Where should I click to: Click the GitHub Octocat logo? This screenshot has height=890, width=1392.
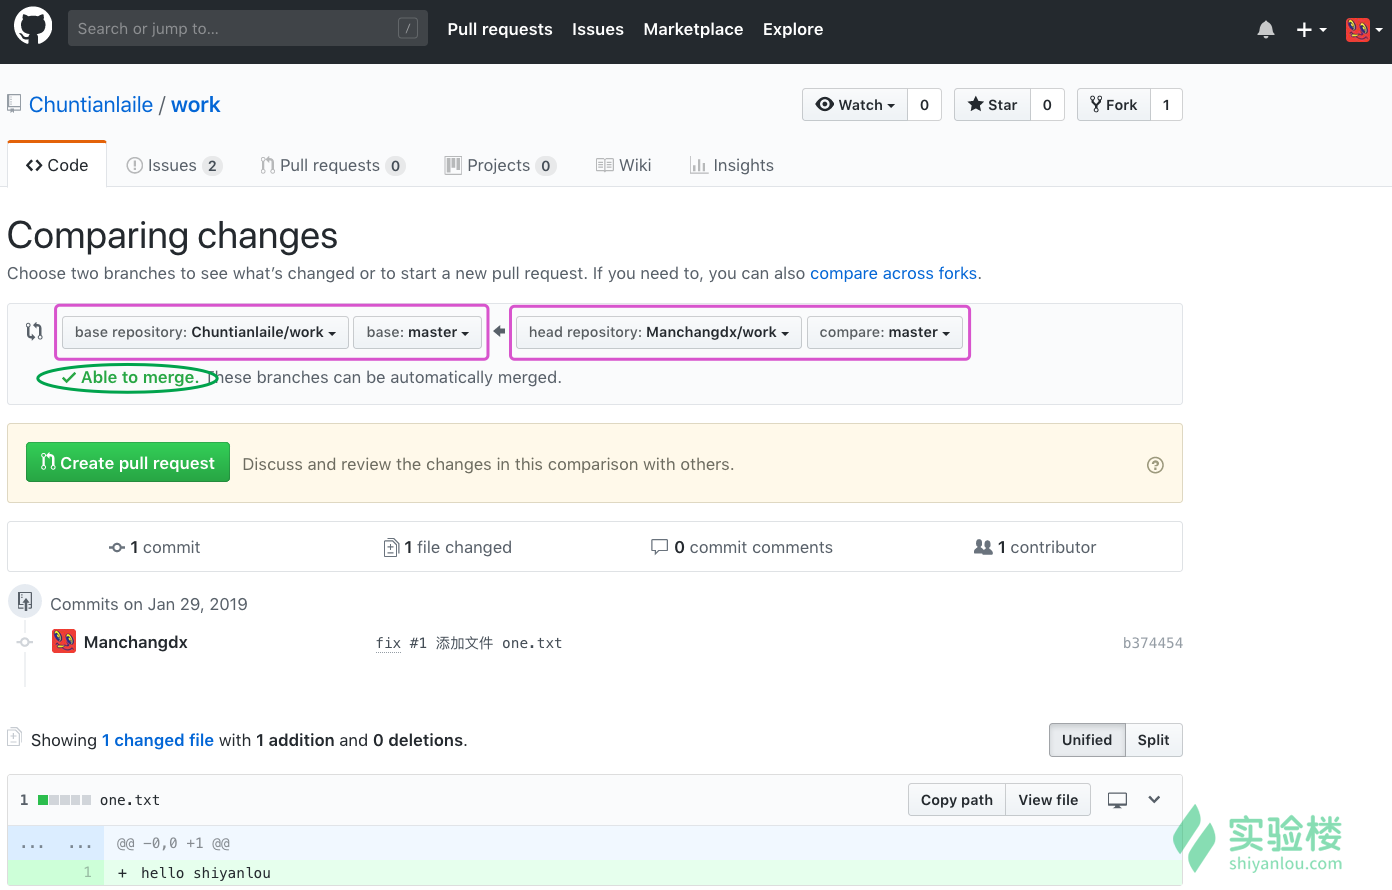33,27
